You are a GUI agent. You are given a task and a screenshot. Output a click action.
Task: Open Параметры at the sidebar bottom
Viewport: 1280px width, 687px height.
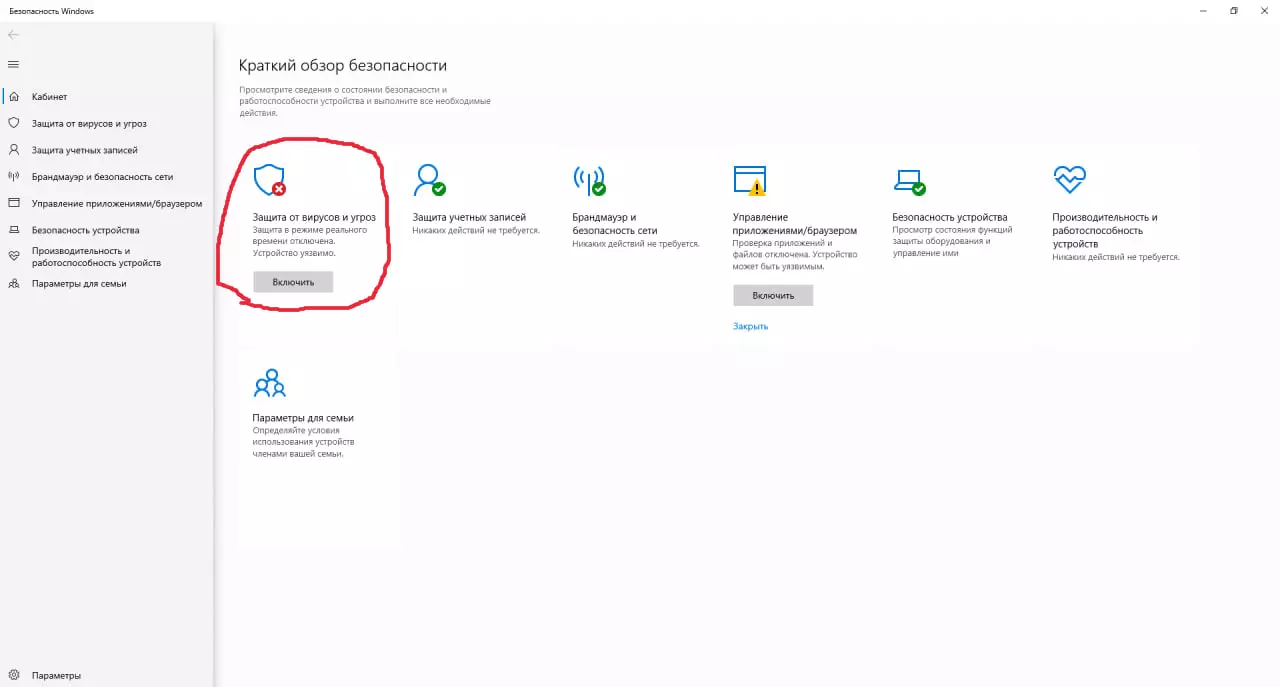click(x=56, y=675)
